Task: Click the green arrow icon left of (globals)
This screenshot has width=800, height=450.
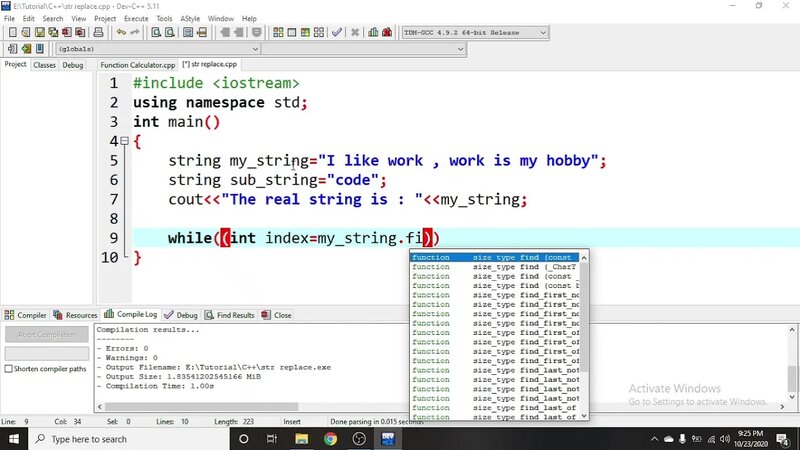Action: coord(26,49)
